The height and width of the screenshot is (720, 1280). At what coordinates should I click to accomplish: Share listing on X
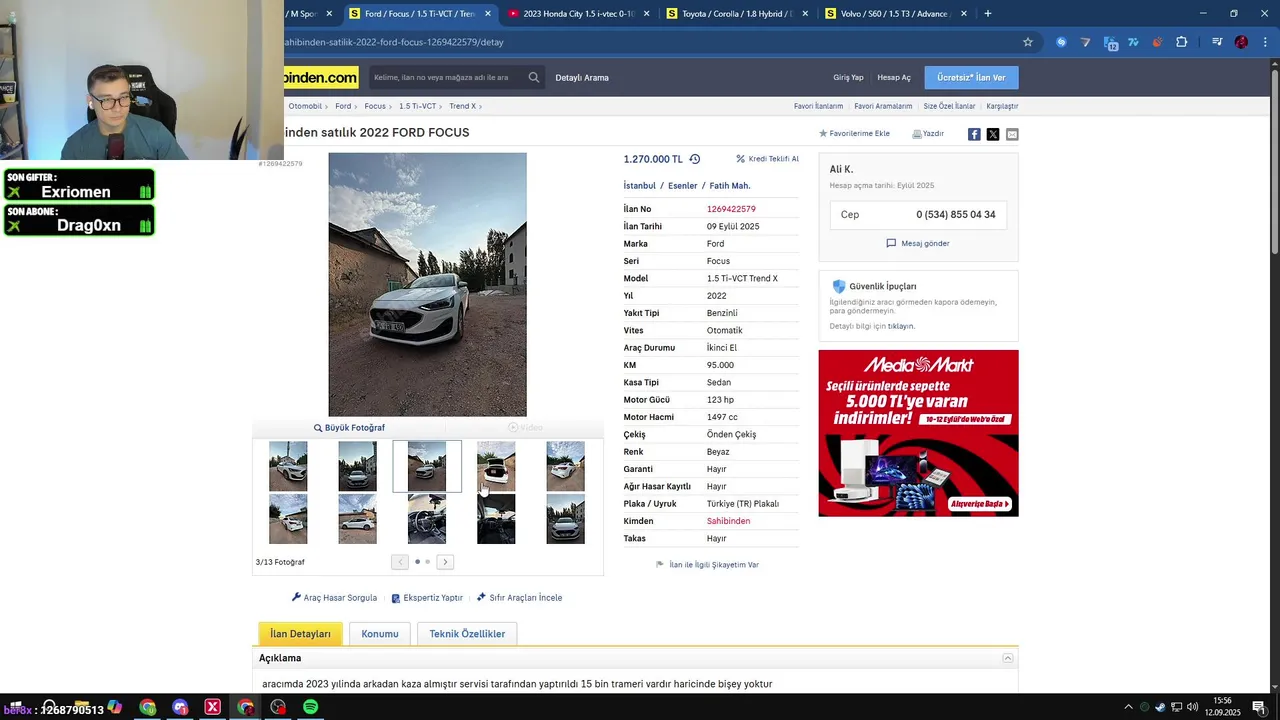(993, 134)
